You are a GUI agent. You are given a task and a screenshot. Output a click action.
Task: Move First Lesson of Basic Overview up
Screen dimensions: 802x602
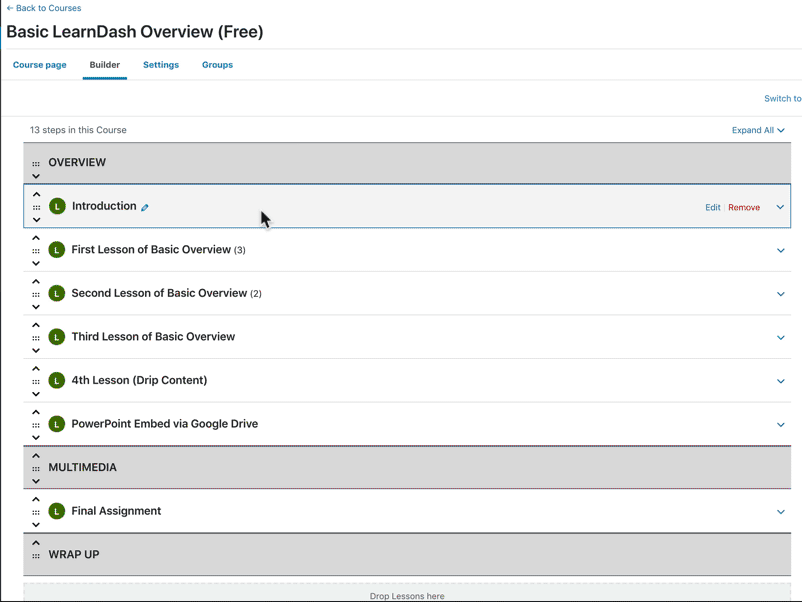(x=36, y=236)
